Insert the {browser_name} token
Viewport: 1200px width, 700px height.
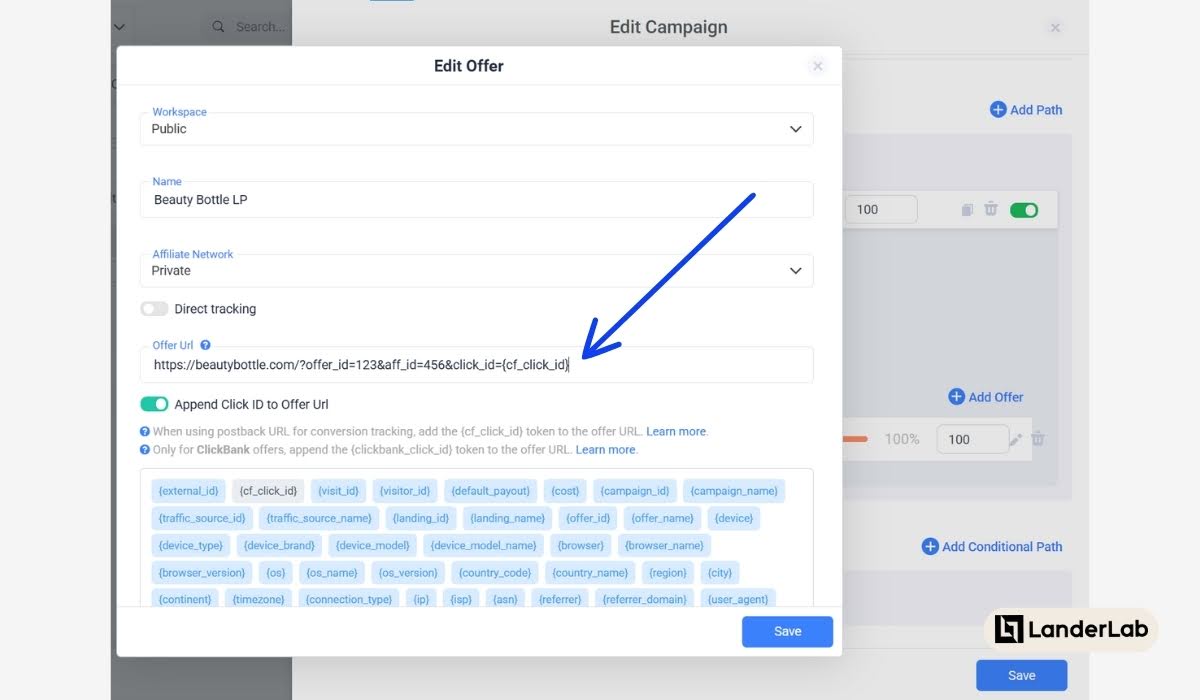(664, 545)
